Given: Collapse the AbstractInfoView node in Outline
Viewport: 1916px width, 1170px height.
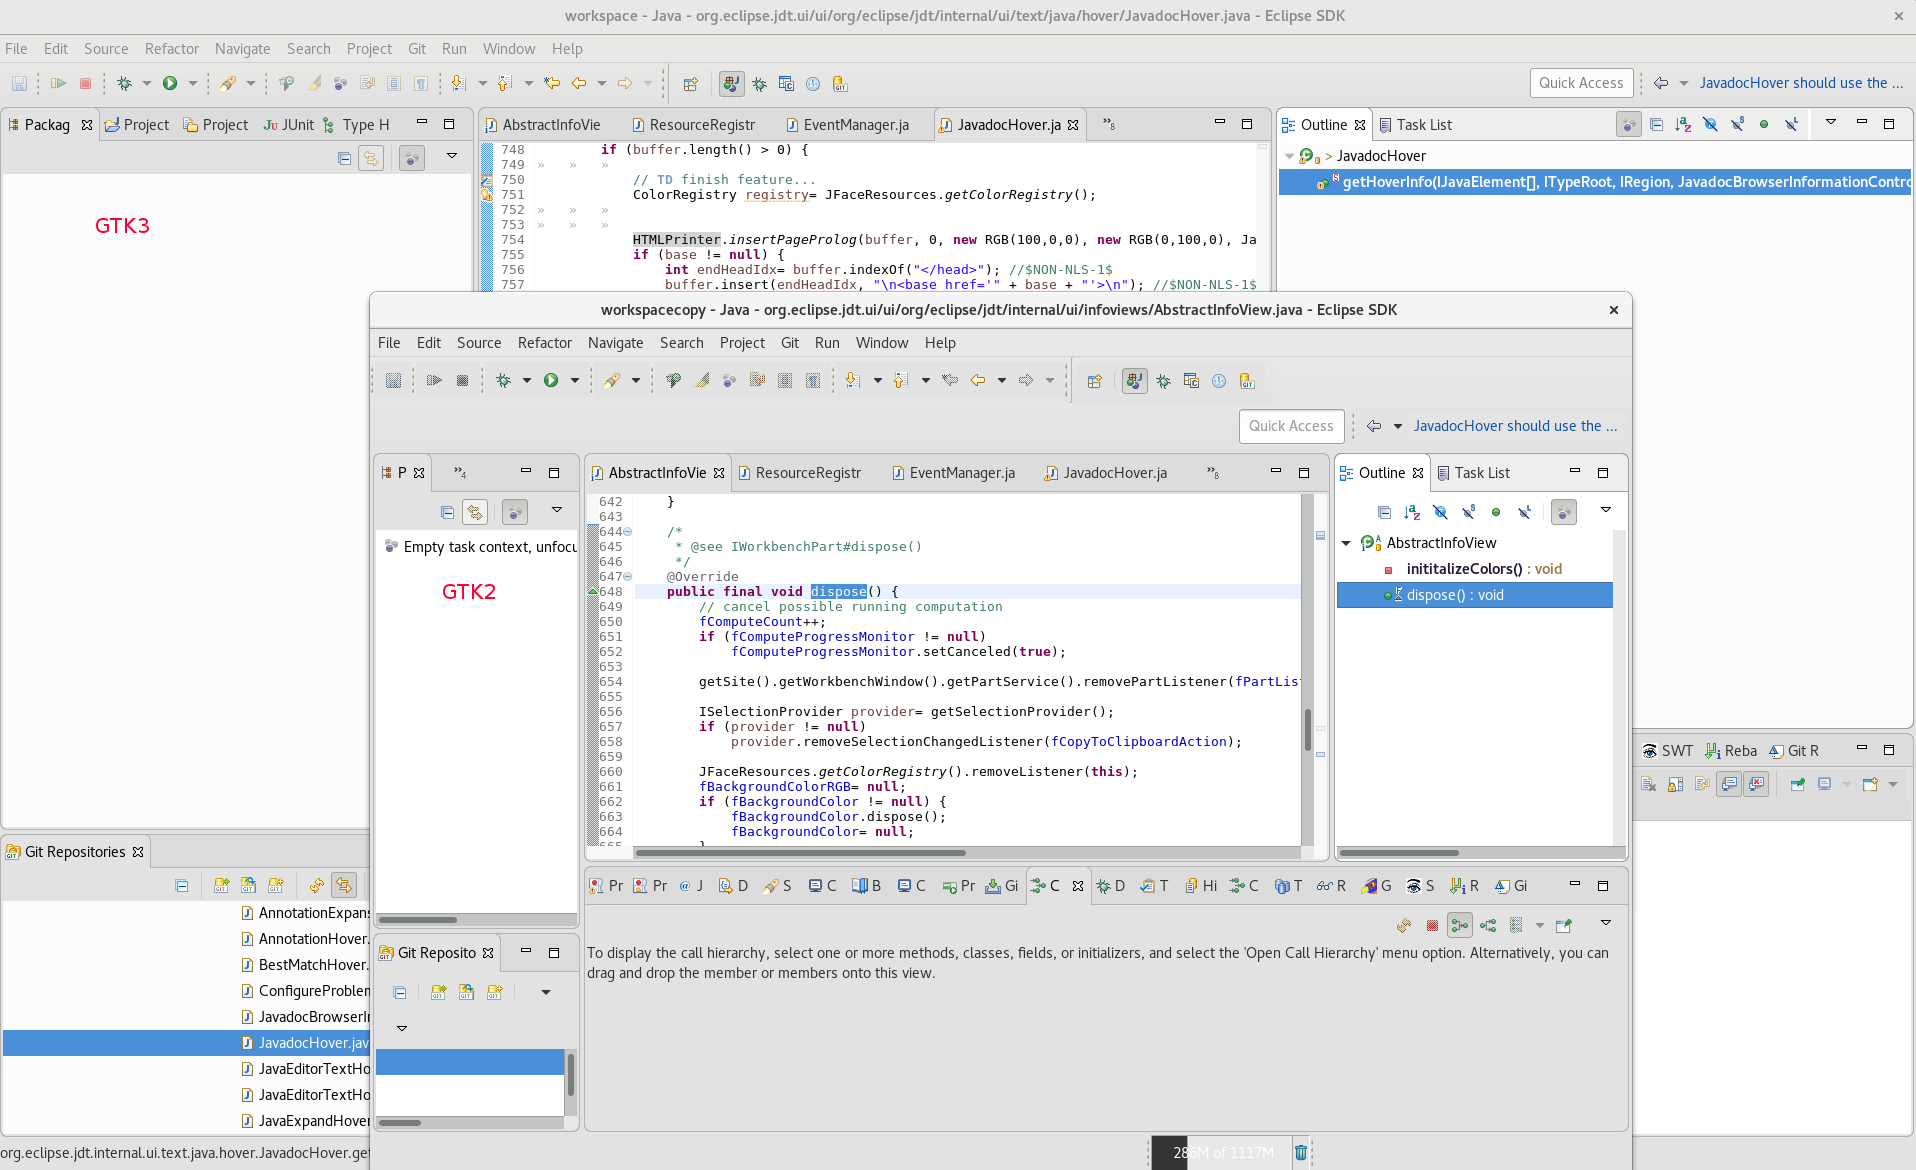Looking at the screenshot, I should (x=1346, y=543).
